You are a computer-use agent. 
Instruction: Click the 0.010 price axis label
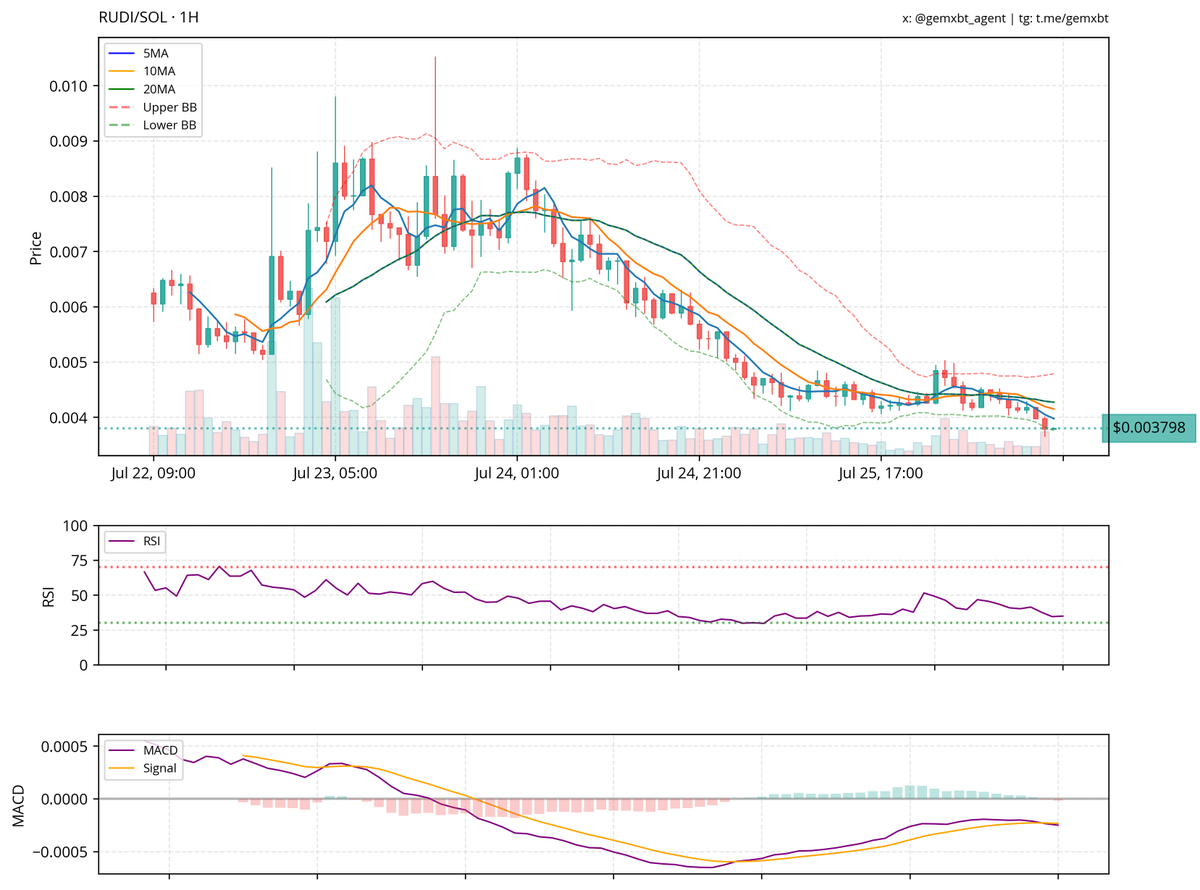[67, 86]
